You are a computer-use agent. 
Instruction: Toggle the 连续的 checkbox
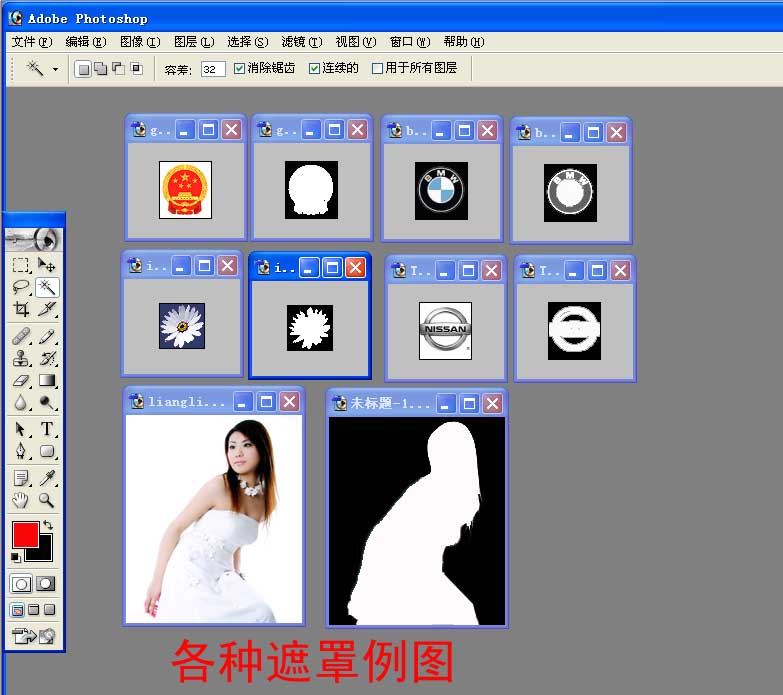314,68
